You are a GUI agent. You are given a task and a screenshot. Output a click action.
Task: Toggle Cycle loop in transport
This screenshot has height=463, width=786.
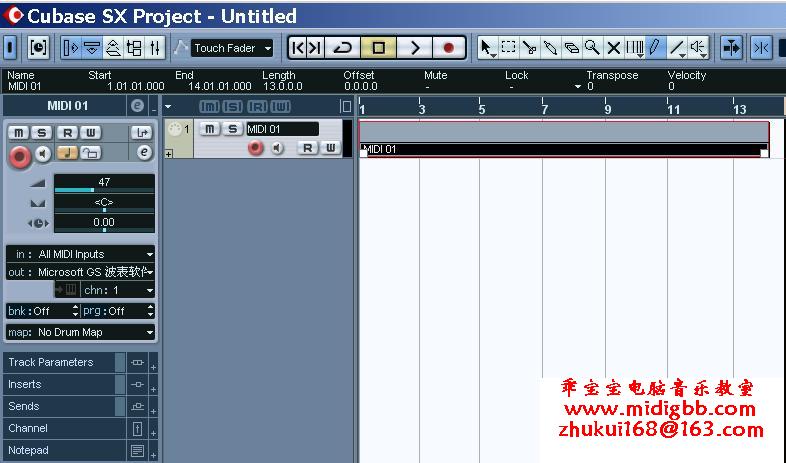(x=343, y=48)
